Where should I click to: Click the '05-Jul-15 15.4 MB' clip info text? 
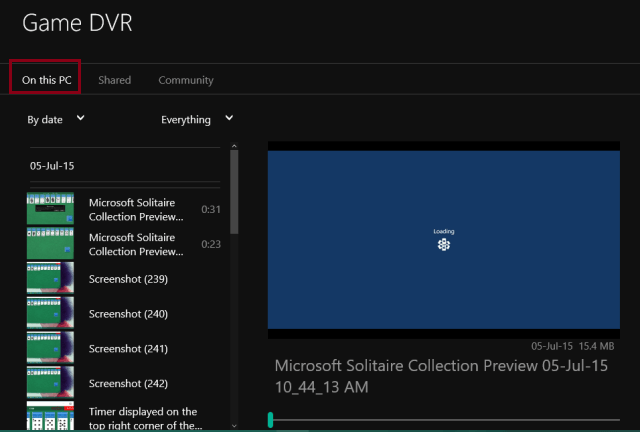point(572,346)
